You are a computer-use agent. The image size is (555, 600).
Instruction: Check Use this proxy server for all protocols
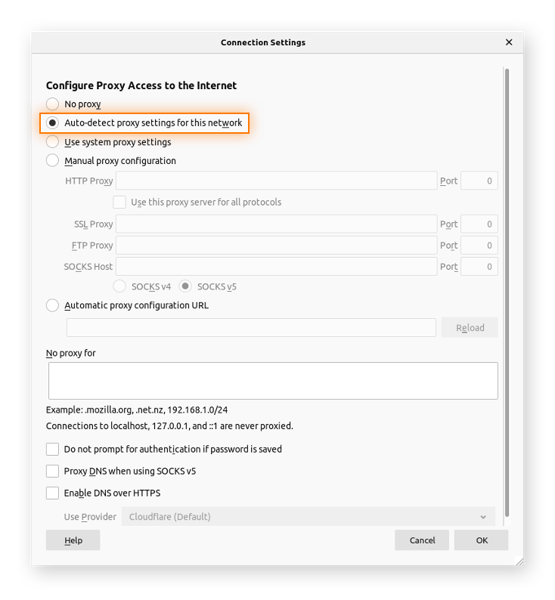[x=119, y=202]
